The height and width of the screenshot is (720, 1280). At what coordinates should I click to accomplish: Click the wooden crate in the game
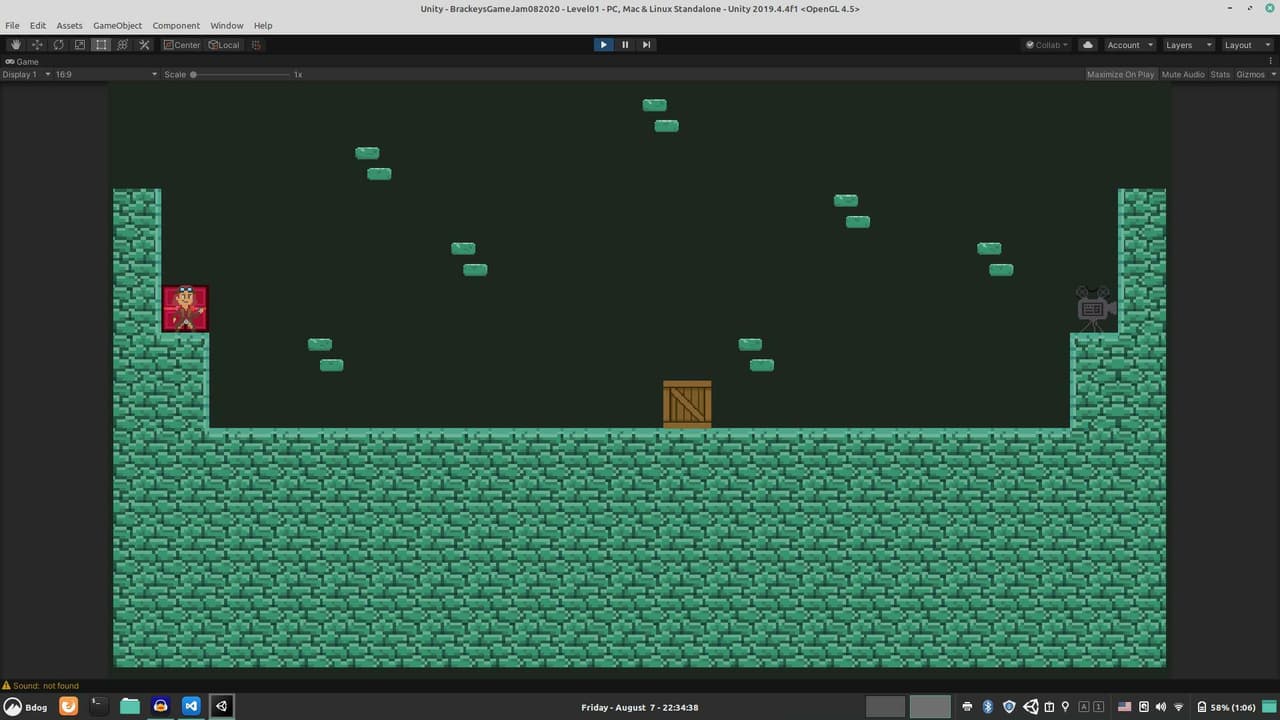(687, 404)
